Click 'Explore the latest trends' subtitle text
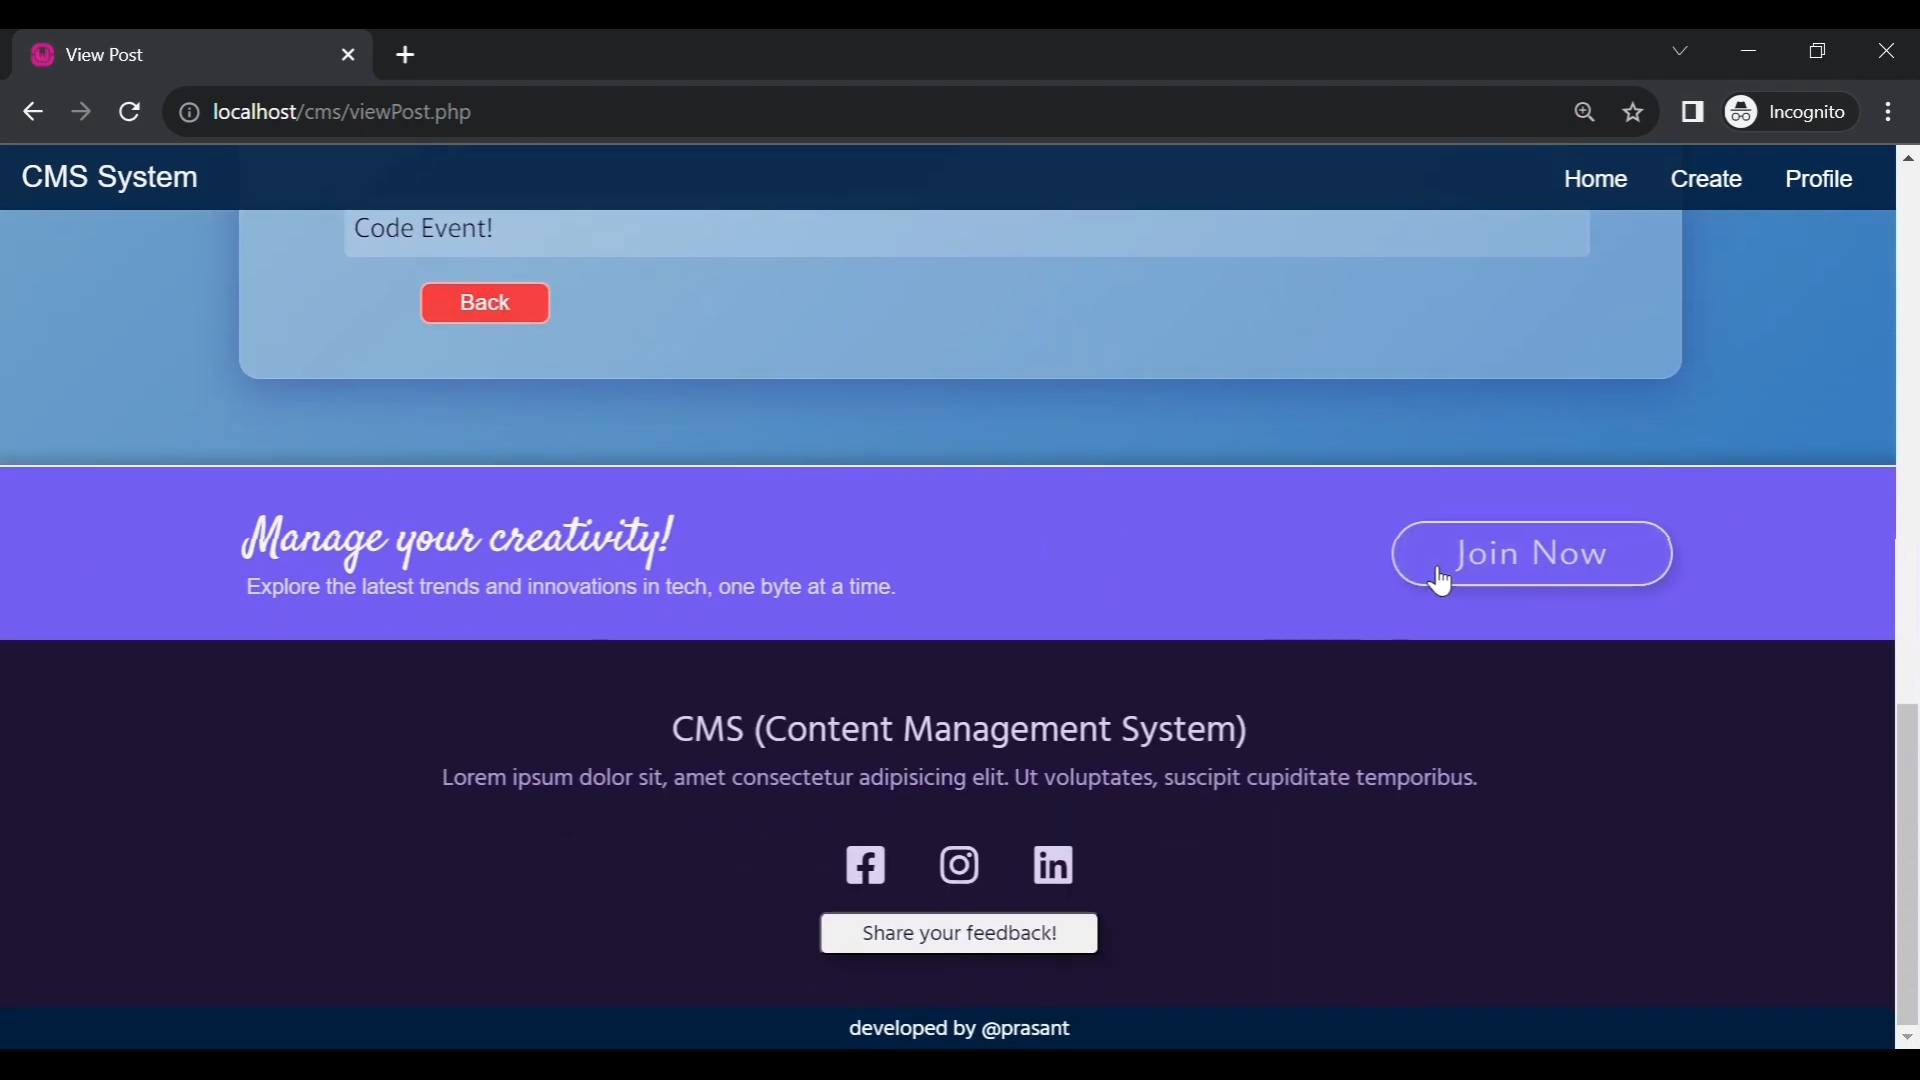The image size is (1920, 1080). (571, 588)
